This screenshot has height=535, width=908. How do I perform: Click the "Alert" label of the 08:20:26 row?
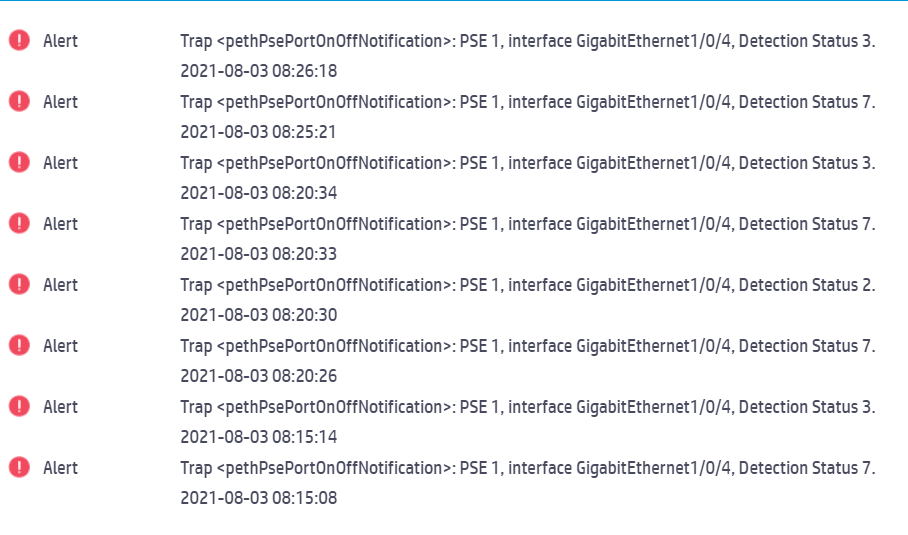(60, 346)
